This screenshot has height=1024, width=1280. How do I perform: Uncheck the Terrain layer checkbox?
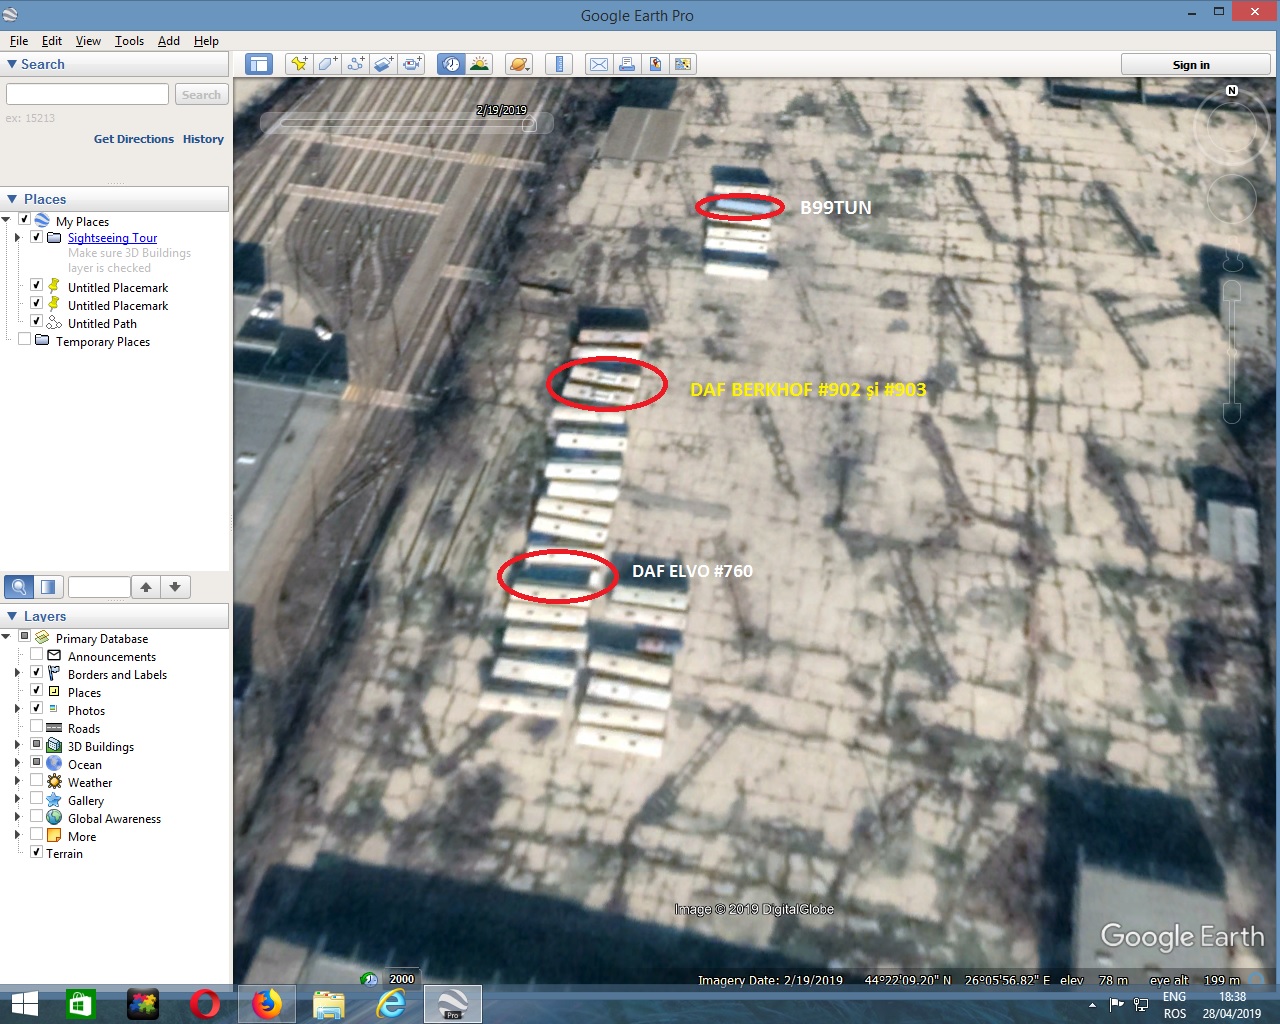[36, 852]
